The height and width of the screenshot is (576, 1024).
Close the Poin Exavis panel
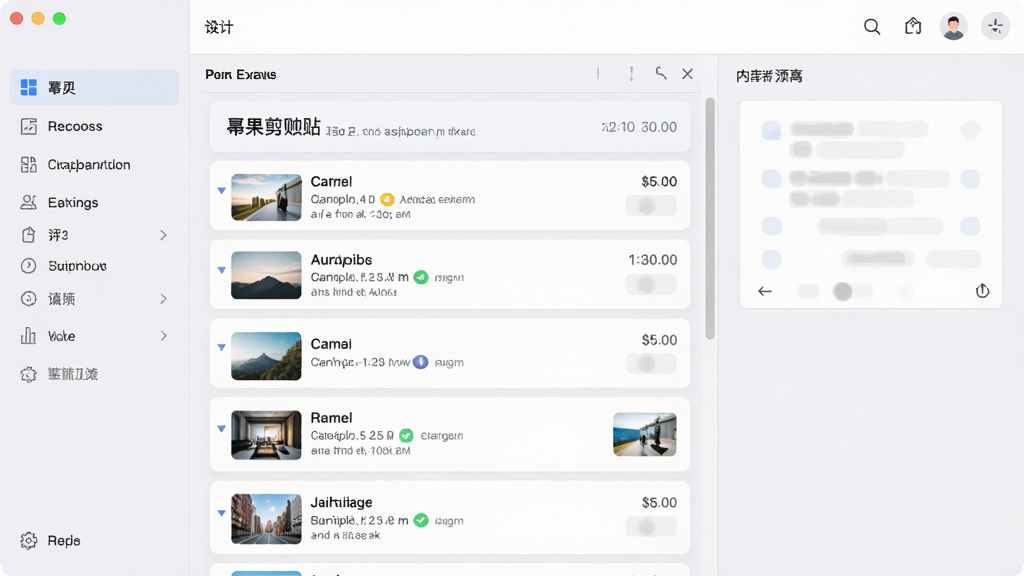[688, 74]
